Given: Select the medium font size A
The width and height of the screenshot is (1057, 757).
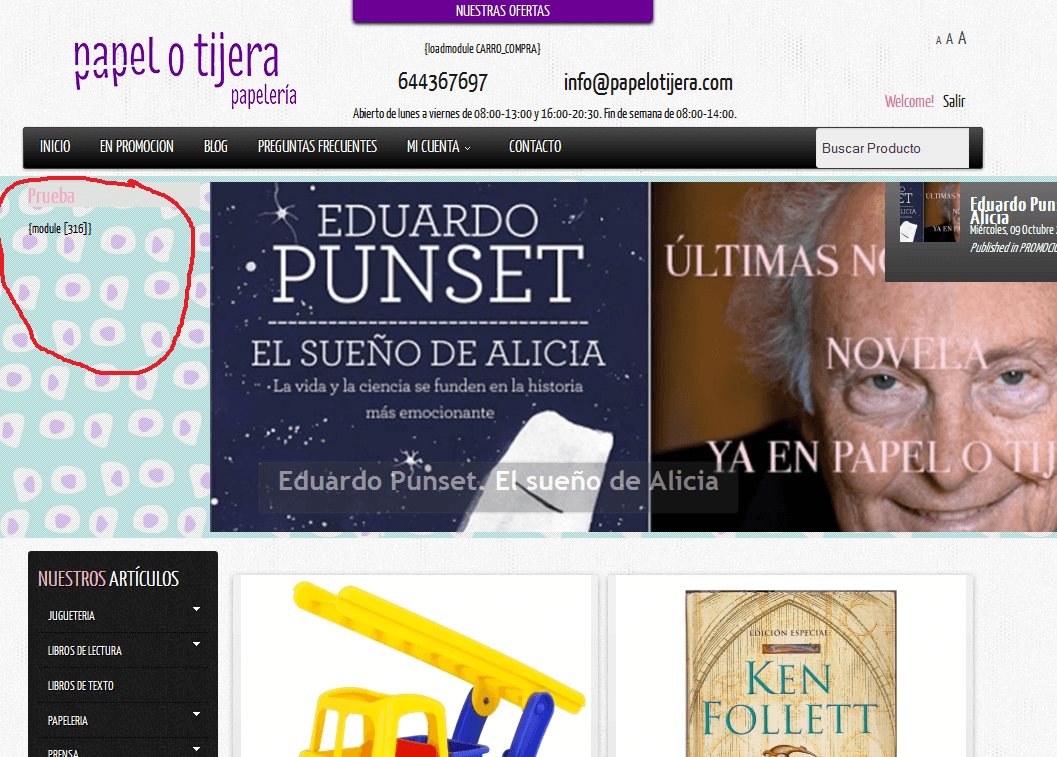Looking at the screenshot, I should 949,39.
